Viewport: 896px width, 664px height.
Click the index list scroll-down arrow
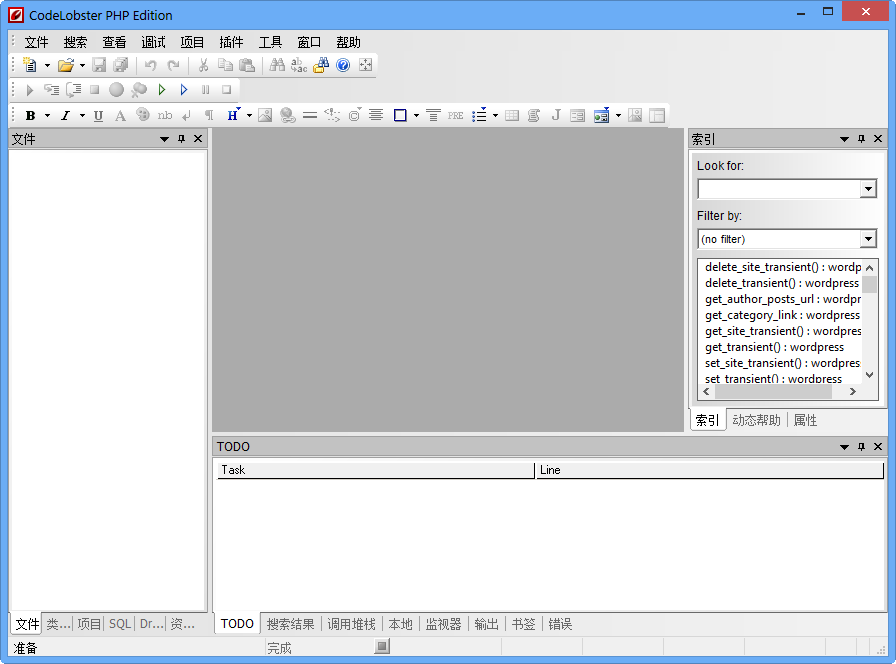tap(870, 375)
